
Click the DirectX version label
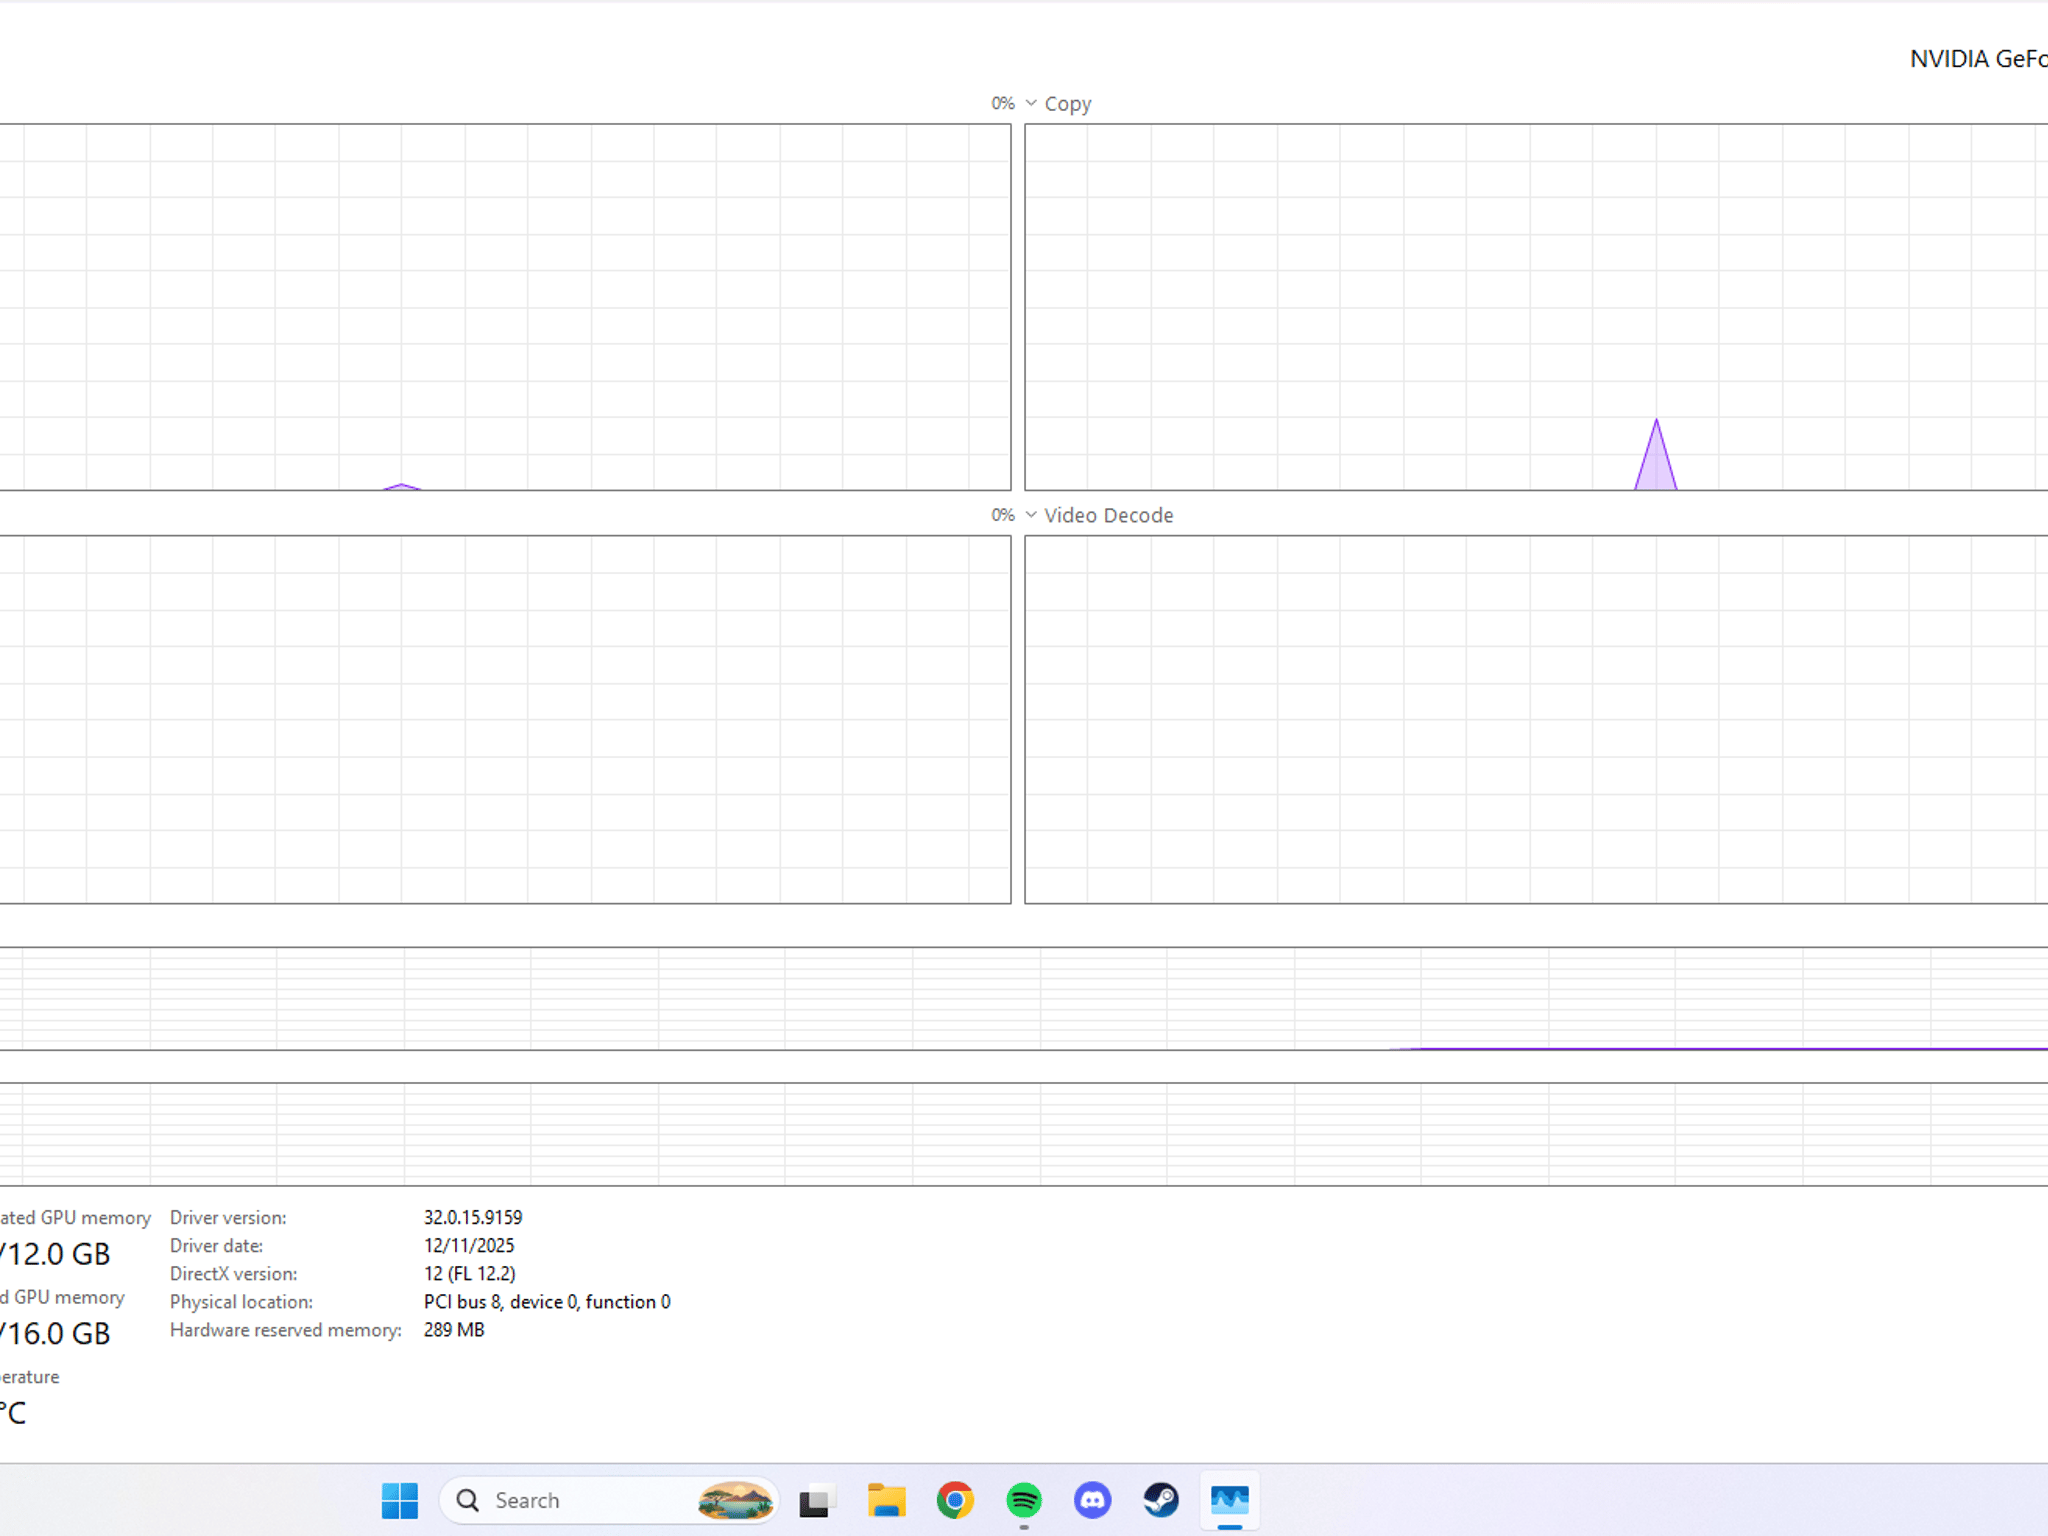pyautogui.click(x=233, y=1273)
